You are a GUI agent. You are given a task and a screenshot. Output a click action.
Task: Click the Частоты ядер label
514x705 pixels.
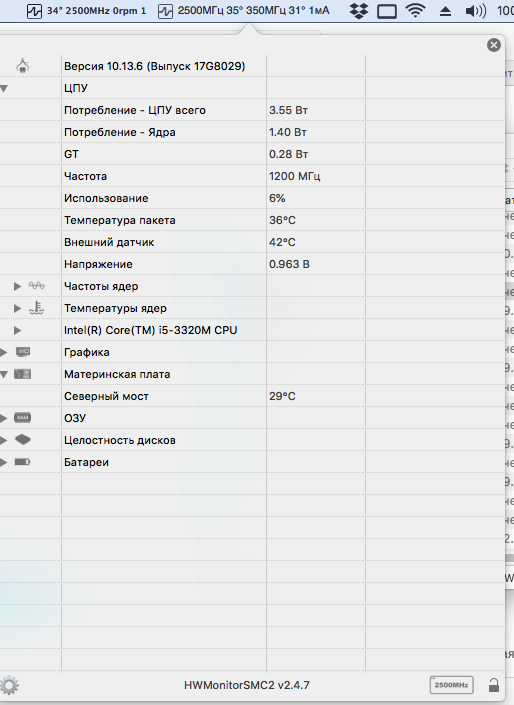(101, 286)
